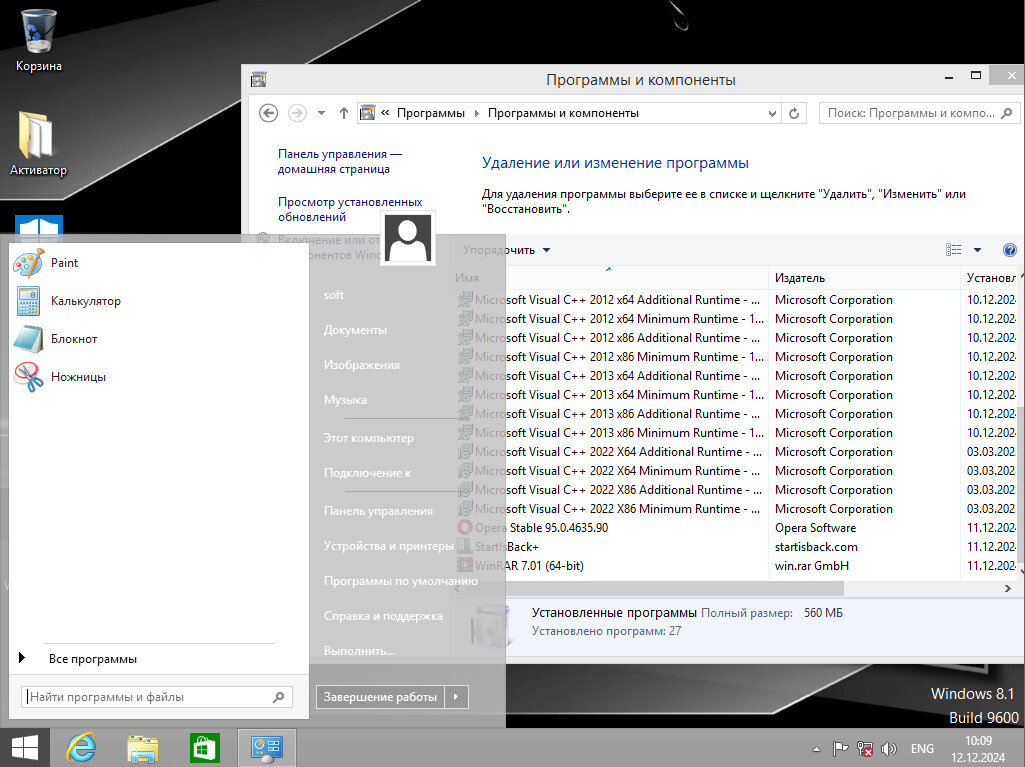This screenshot has width=1025, height=767.
Task: Open Устройства и принтеры entry
Action: click(x=388, y=546)
